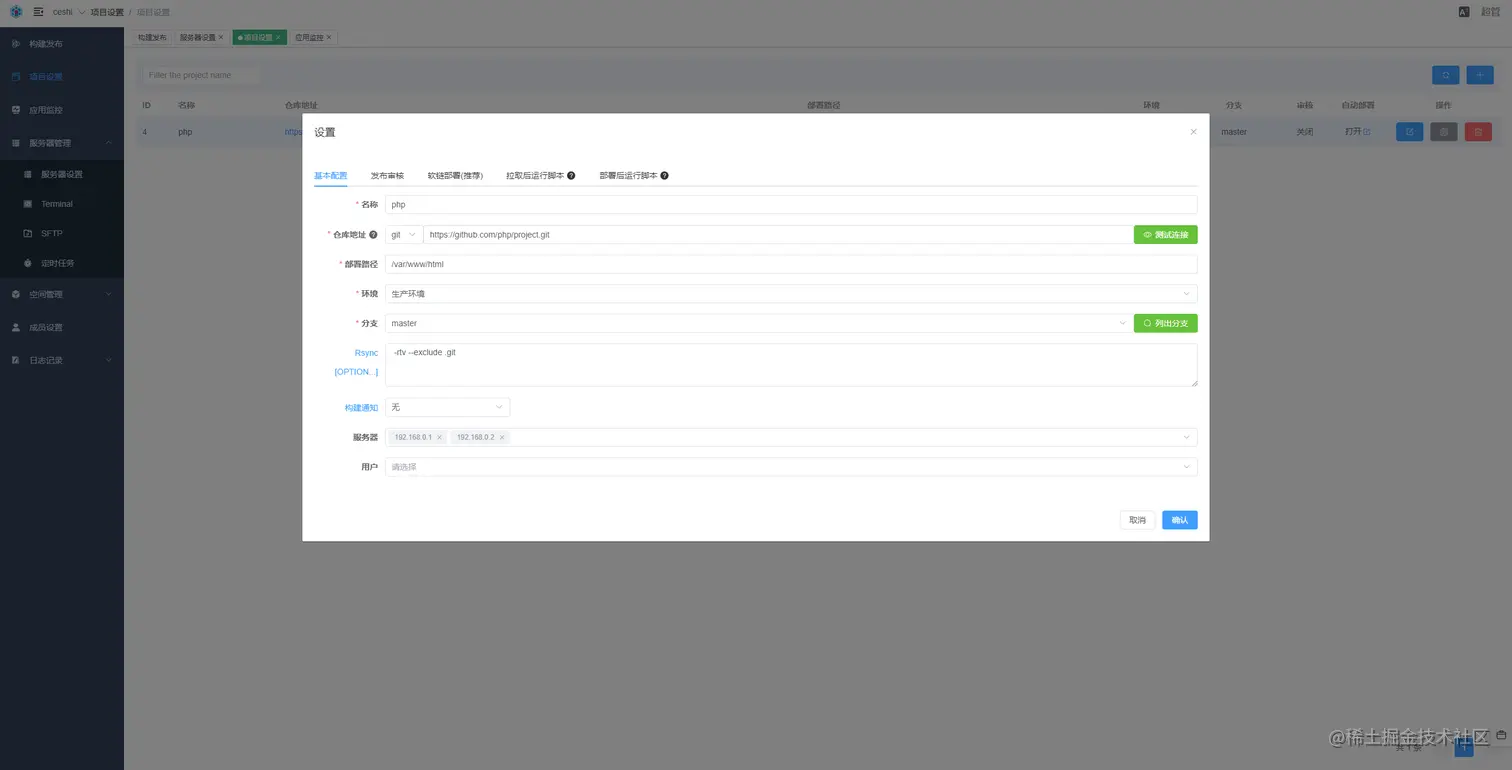Click the language switch icon in the header
The width and height of the screenshot is (1512, 770).
click(1464, 12)
